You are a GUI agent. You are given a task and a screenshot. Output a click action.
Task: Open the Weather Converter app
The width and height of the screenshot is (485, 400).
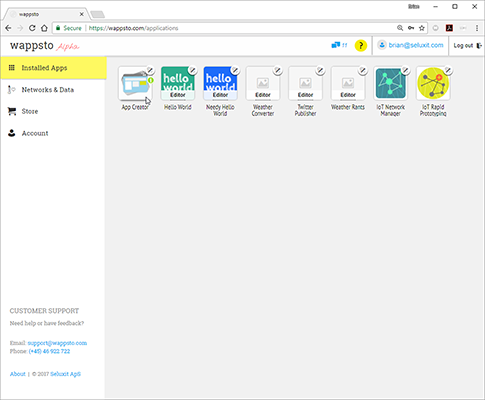pyautogui.click(x=263, y=83)
